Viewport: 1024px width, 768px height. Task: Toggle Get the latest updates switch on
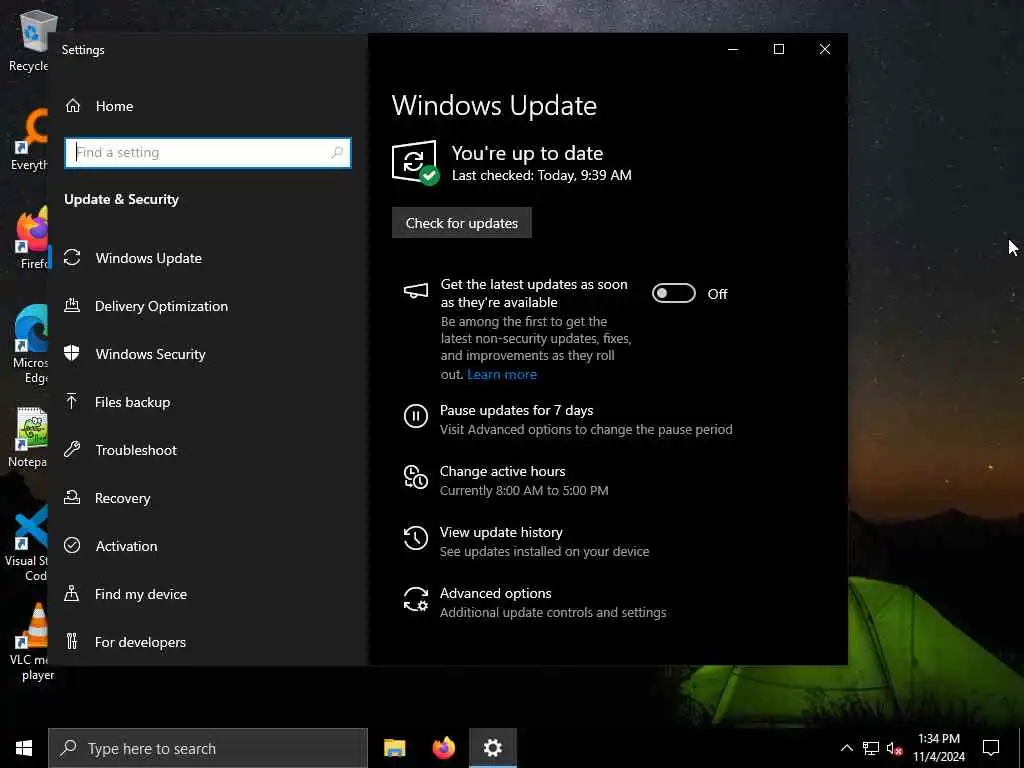674,293
